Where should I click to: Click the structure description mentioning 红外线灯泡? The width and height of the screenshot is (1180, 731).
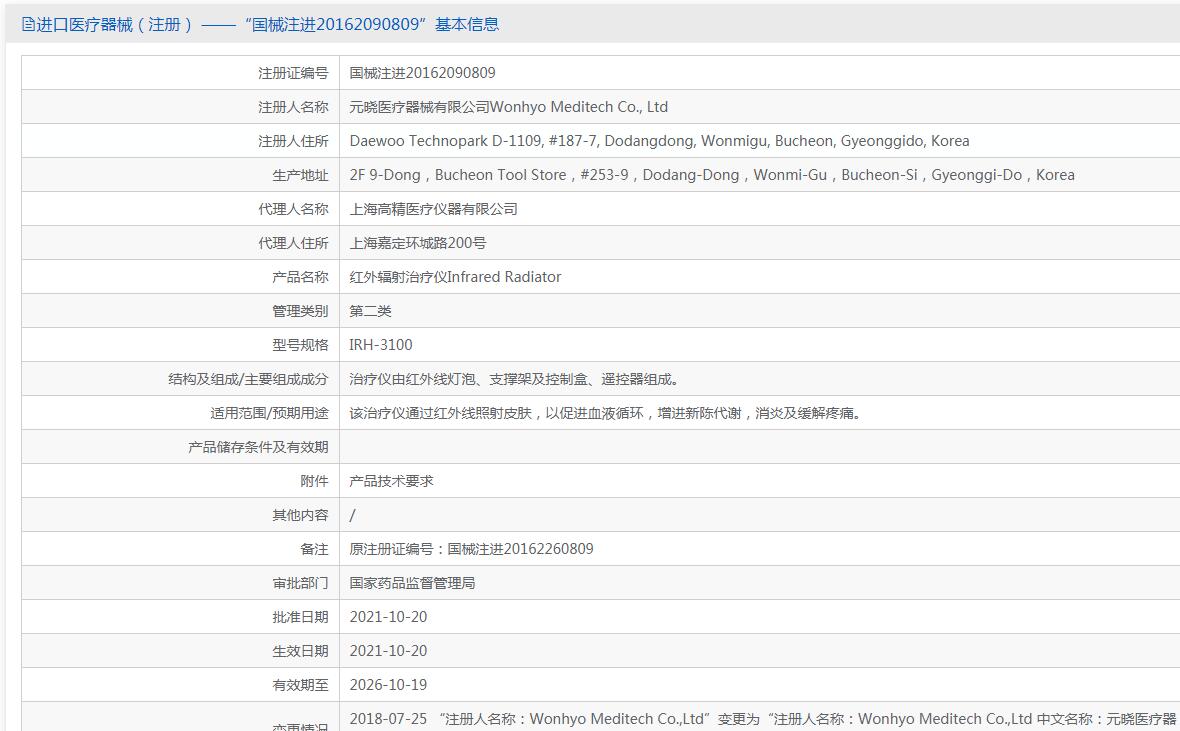point(516,379)
